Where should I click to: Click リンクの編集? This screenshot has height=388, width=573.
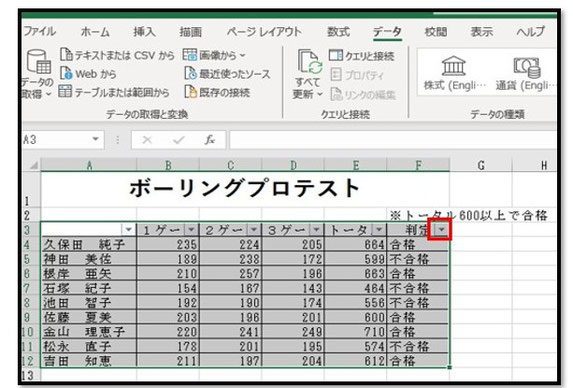pyautogui.click(x=363, y=94)
